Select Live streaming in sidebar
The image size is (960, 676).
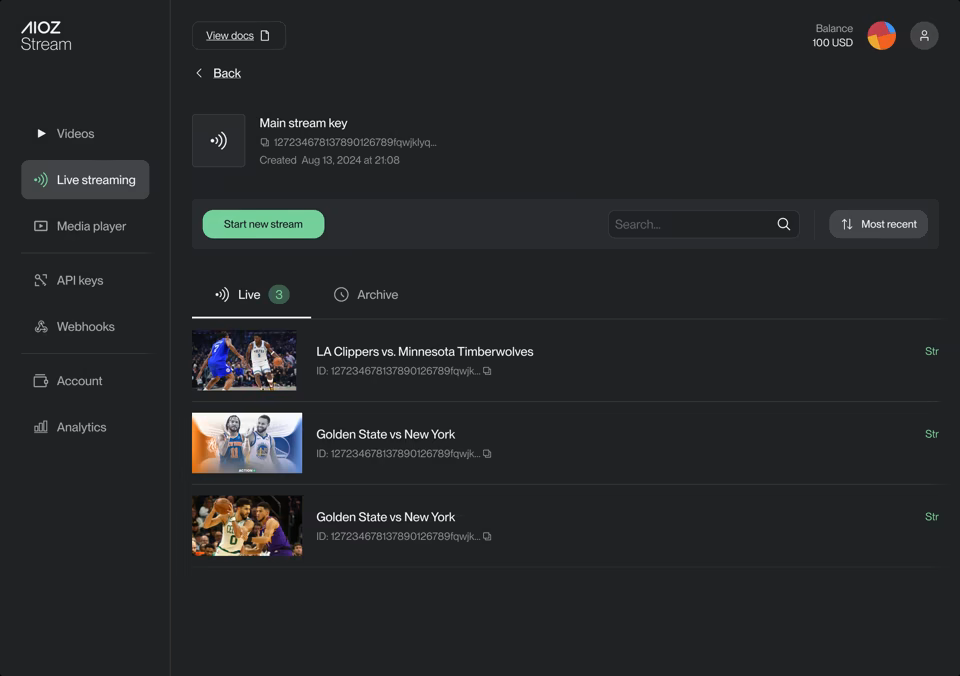tap(84, 180)
